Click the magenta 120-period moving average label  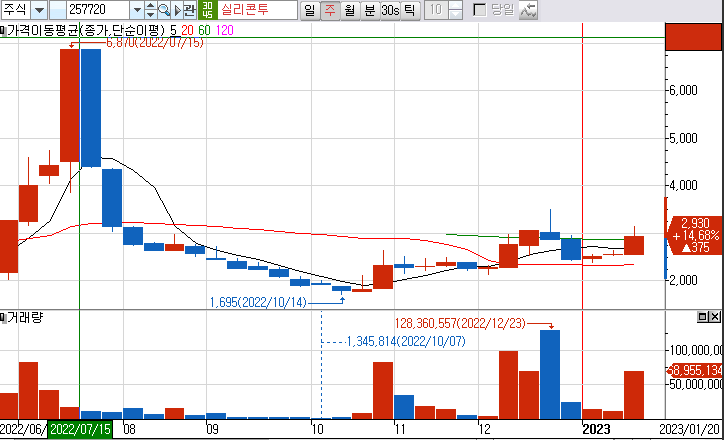(224, 30)
